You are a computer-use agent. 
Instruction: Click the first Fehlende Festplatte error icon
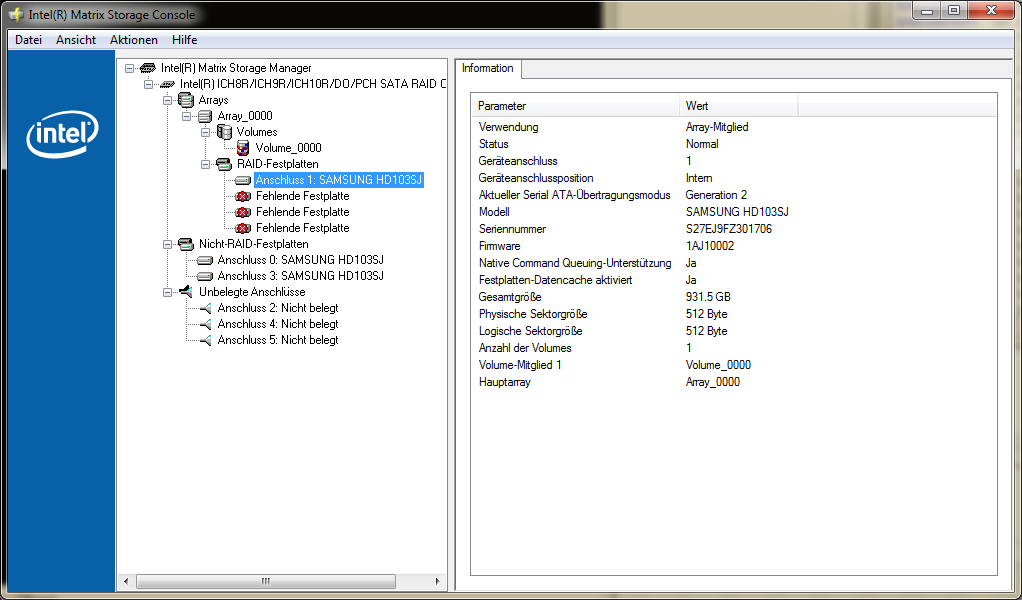(243, 196)
